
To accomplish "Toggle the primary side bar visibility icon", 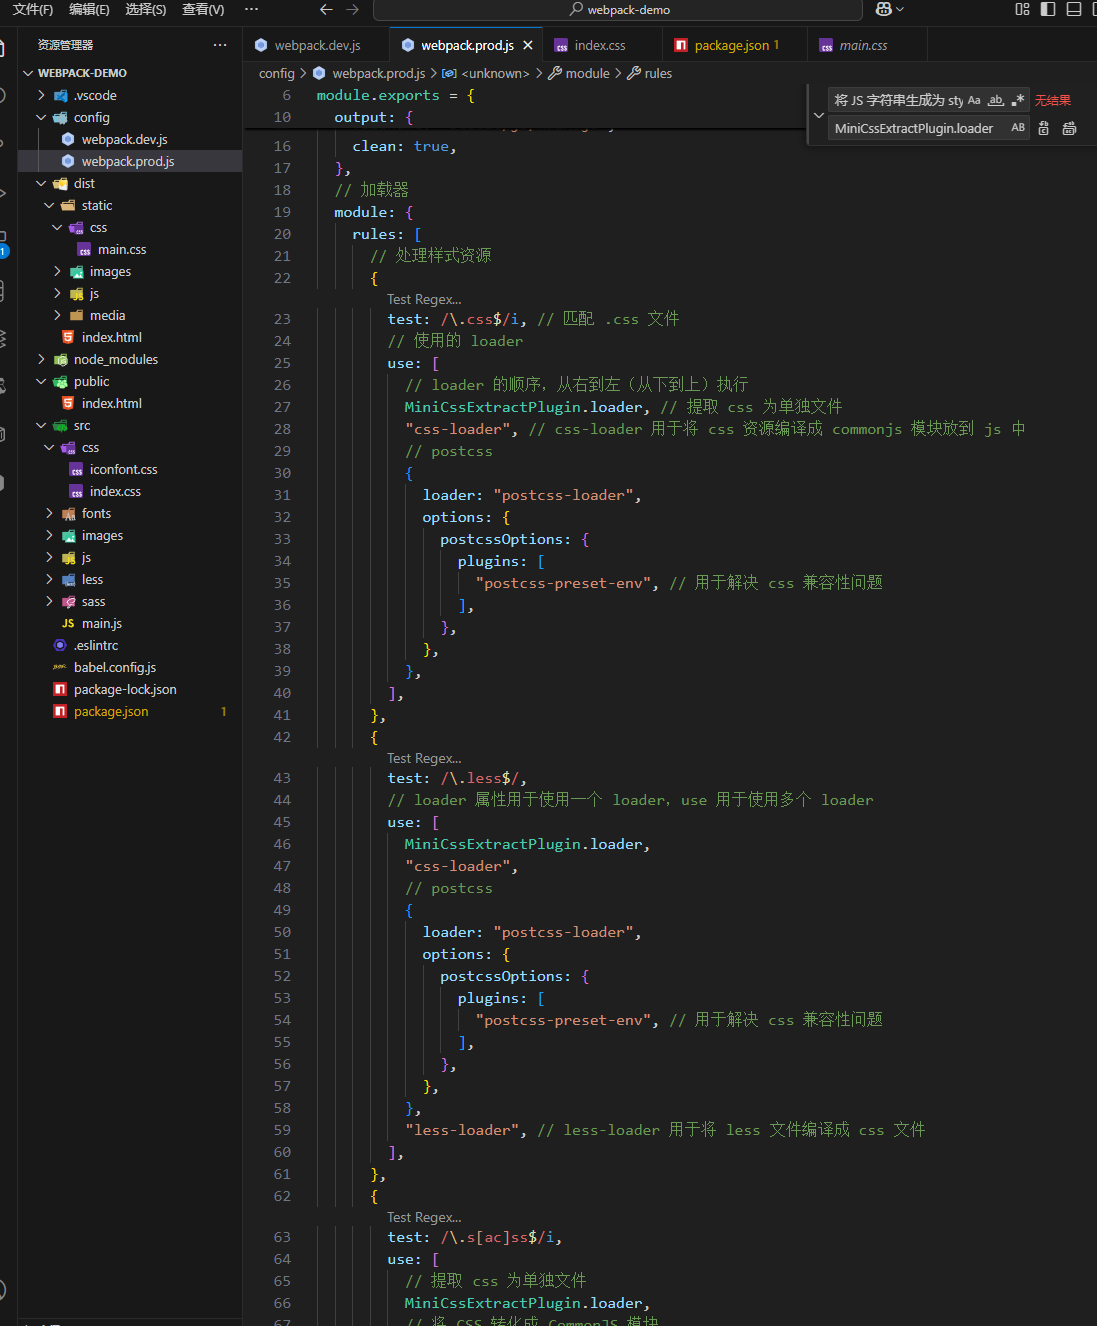I will (1048, 9).
